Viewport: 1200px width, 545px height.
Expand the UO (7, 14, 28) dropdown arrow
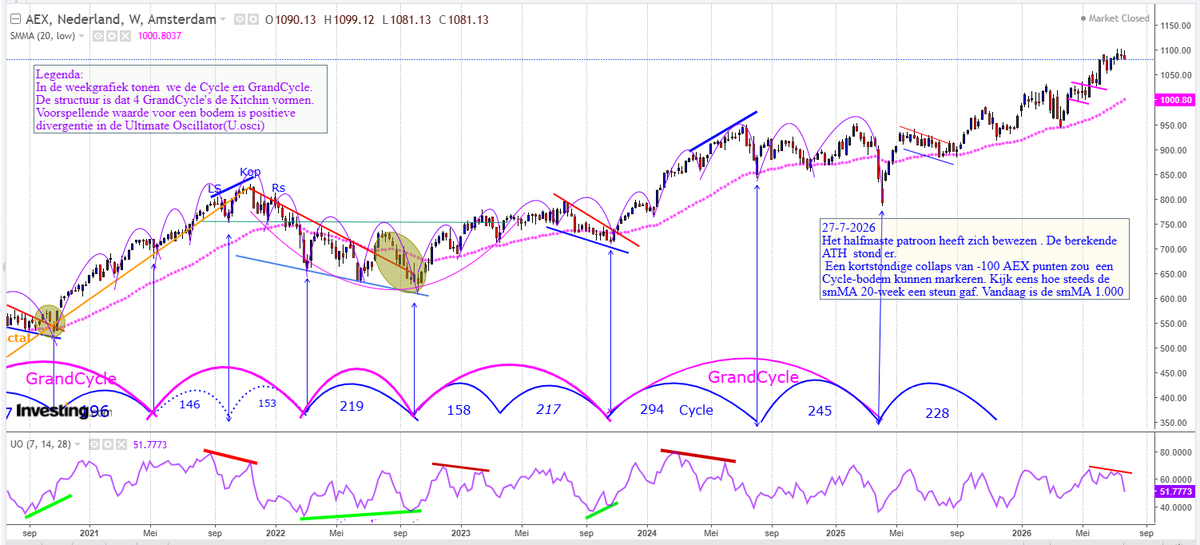[x=77, y=444]
